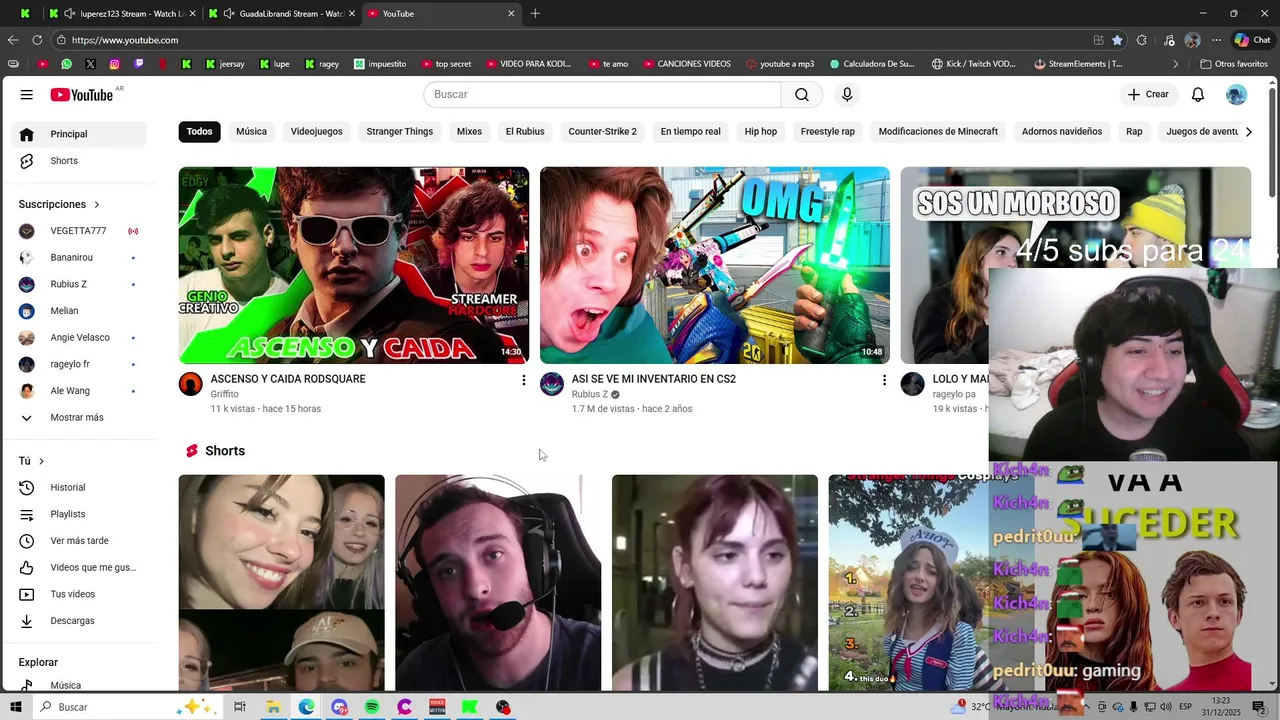
Task: Open options for ASCENSO Y CAIDA video
Action: (x=523, y=380)
